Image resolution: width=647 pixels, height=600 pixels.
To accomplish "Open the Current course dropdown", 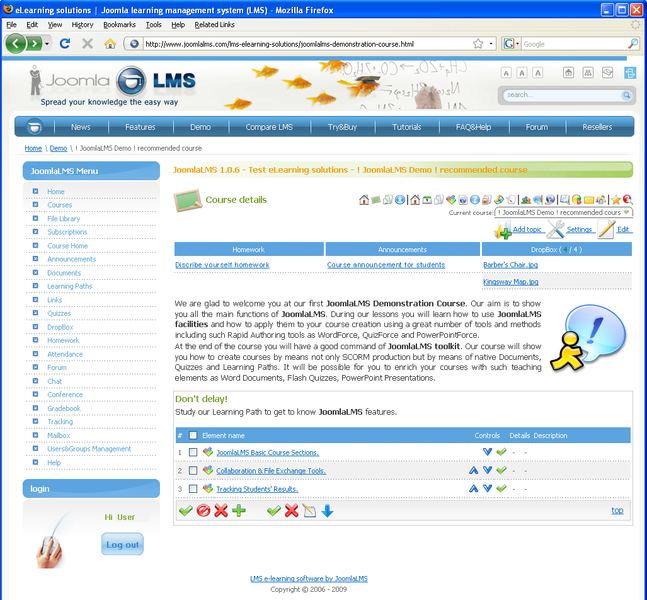I will (564, 213).
